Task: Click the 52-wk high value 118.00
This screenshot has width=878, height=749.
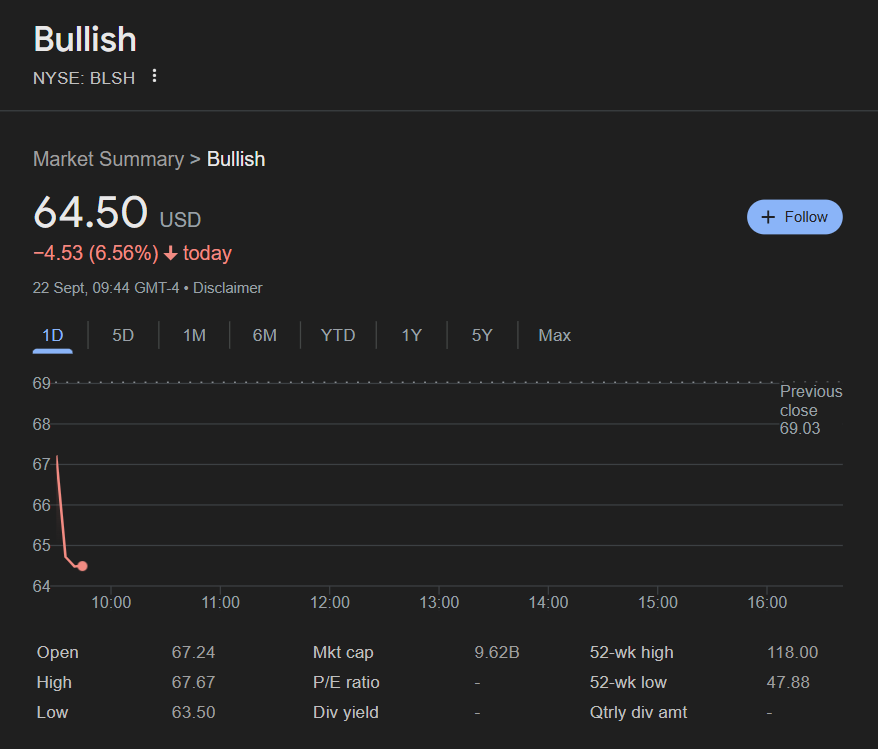Action: pyautogui.click(x=792, y=652)
